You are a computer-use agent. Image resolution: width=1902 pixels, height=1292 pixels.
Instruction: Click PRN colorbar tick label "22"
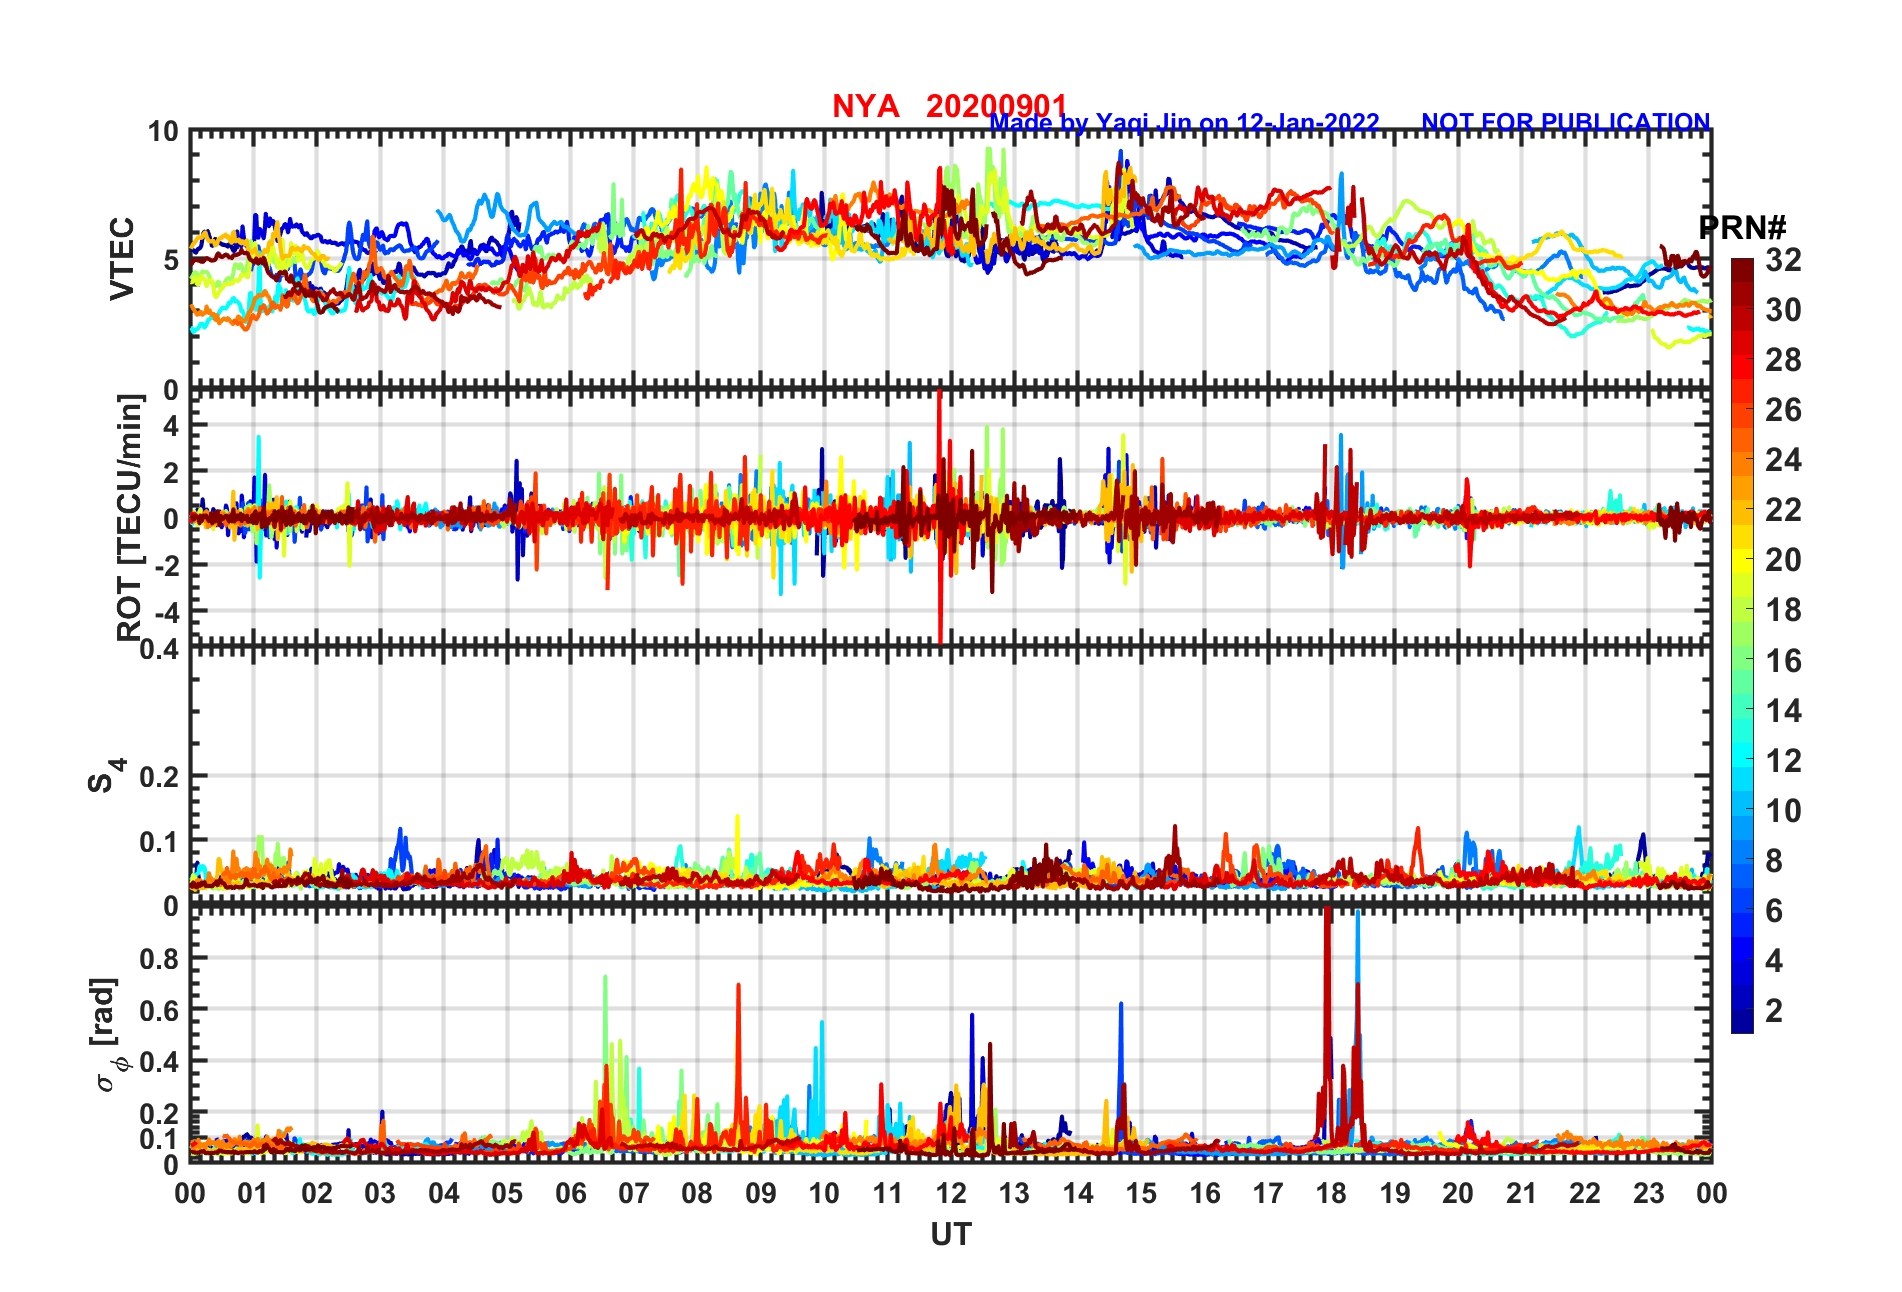click(x=1783, y=510)
